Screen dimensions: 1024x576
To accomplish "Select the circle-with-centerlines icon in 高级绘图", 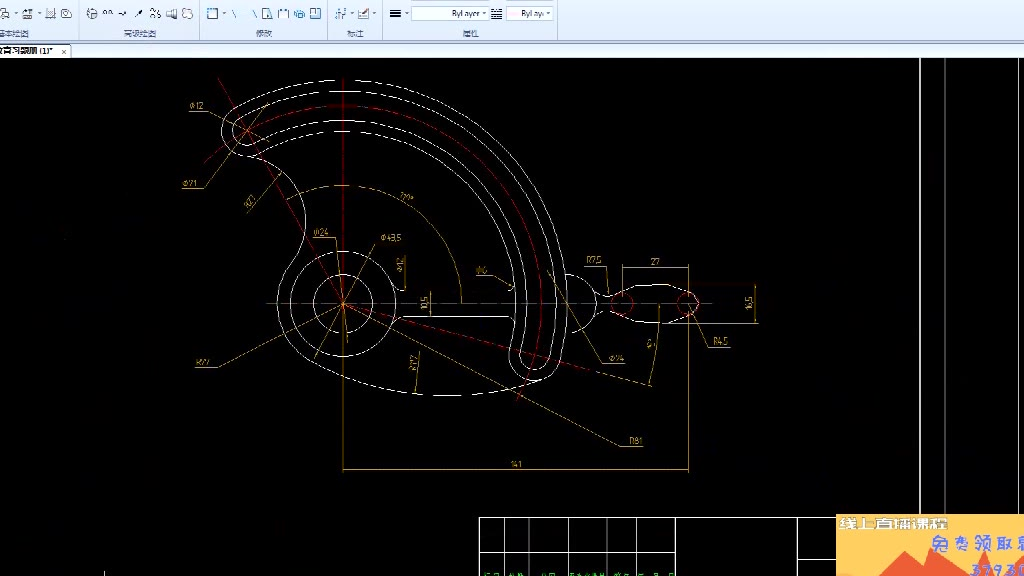I will (x=92, y=14).
